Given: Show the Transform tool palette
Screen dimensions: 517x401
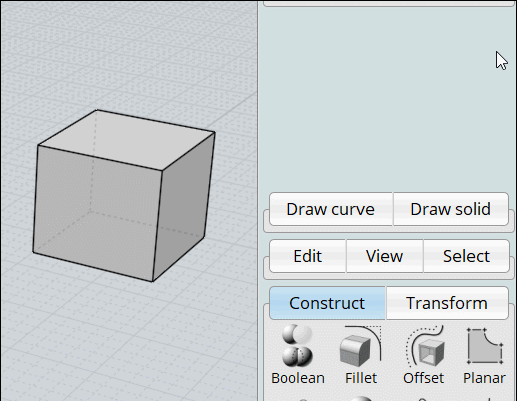Looking at the screenshot, I should coord(447,303).
